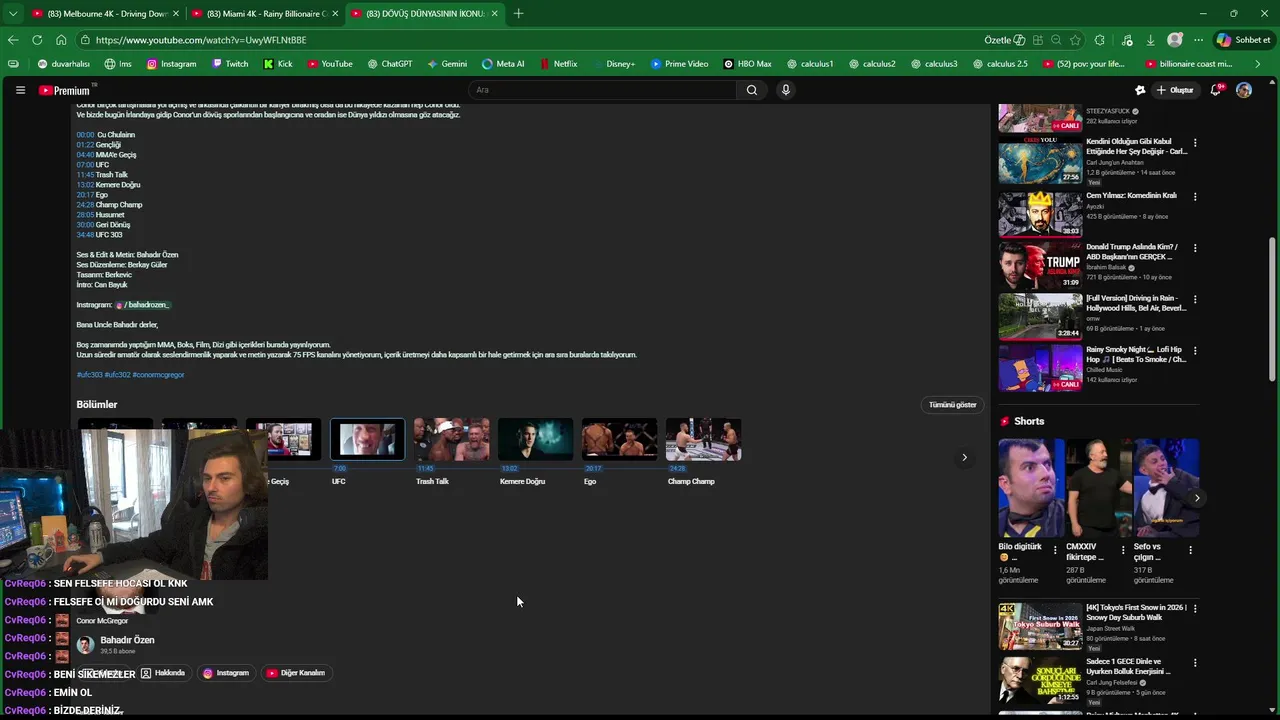
Task: Open the Kick bookmark
Action: point(278,64)
